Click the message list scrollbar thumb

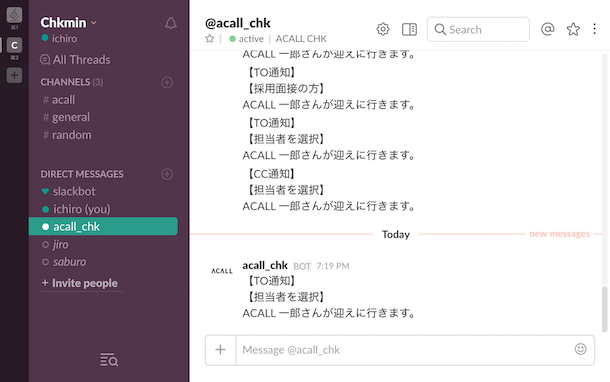[x=604, y=309]
